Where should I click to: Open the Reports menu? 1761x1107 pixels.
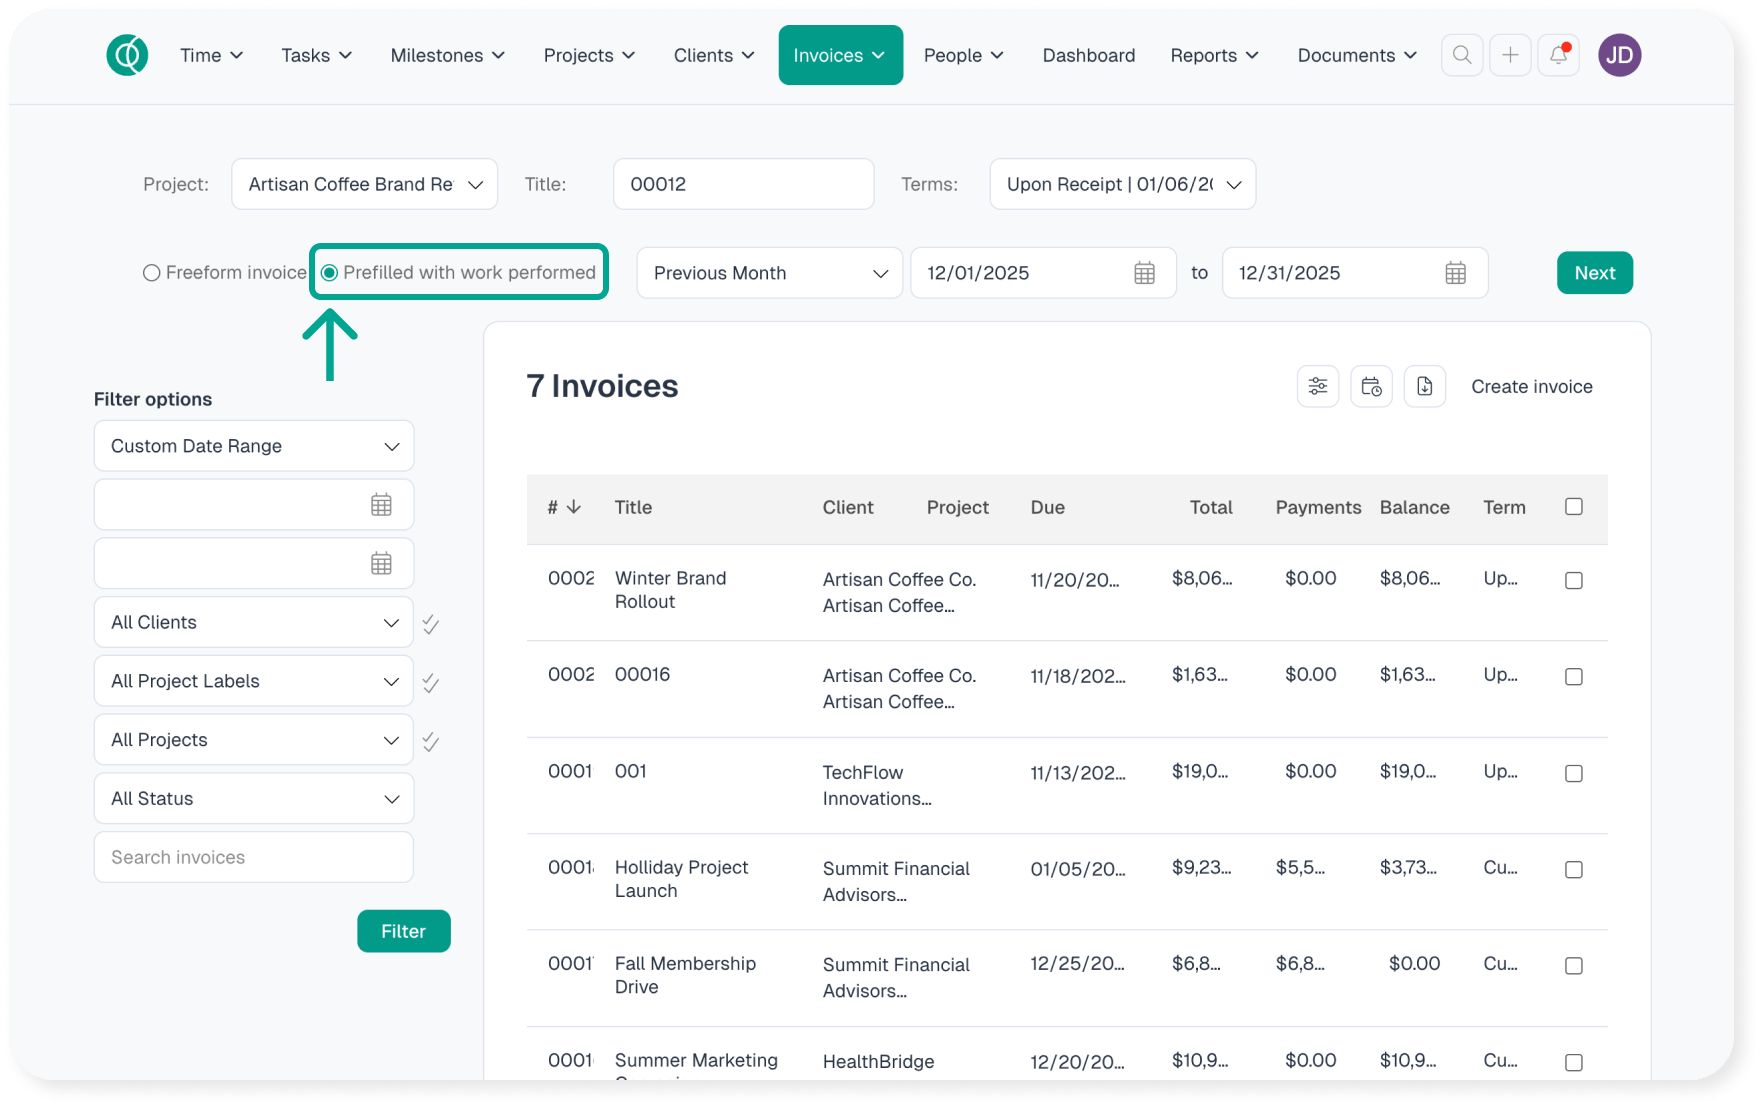tap(1214, 55)
